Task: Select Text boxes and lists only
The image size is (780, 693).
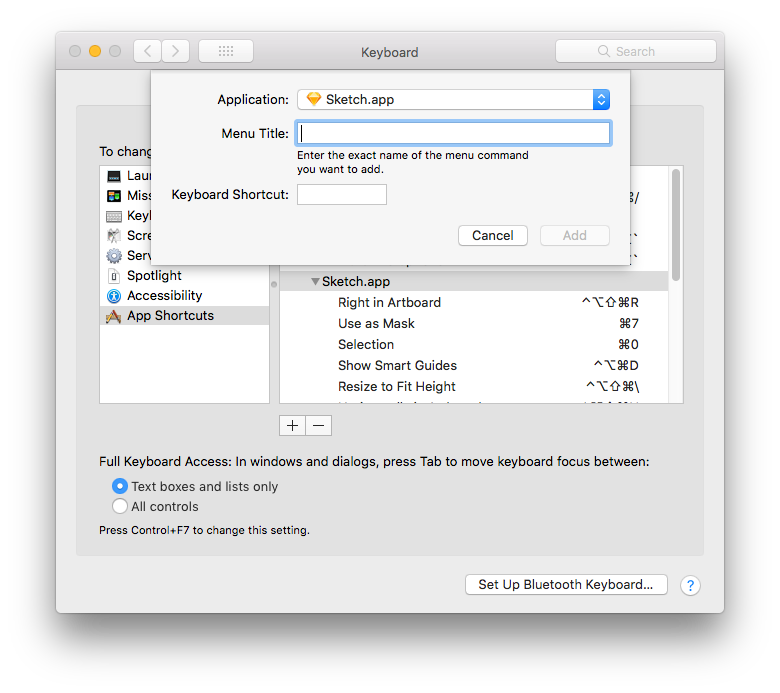Action: 119,486
